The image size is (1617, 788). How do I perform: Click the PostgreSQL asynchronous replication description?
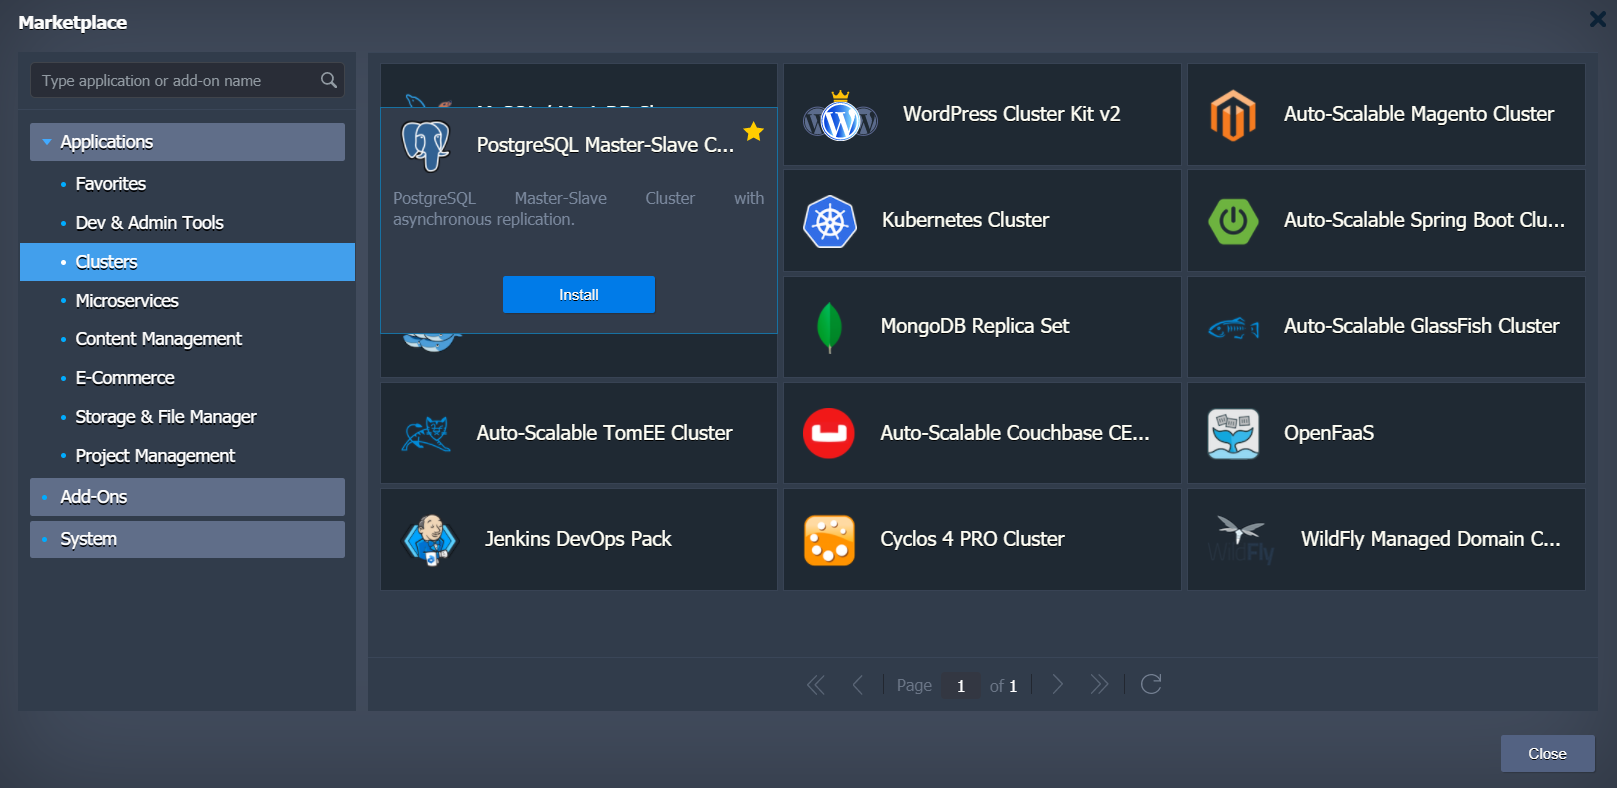point(578,209)
